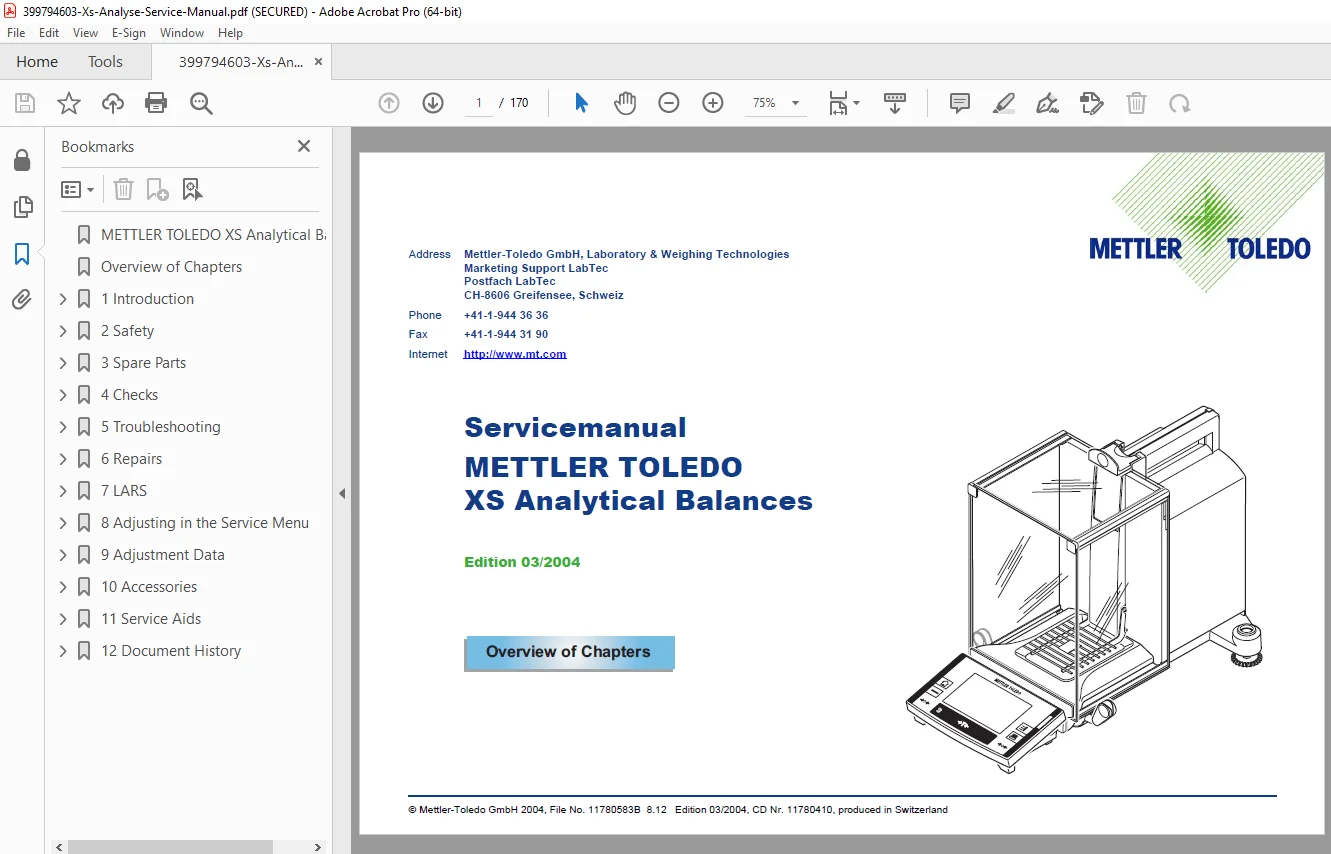Go to next page arrow icon
This screenshot has width=1331, height=854.
433,103
